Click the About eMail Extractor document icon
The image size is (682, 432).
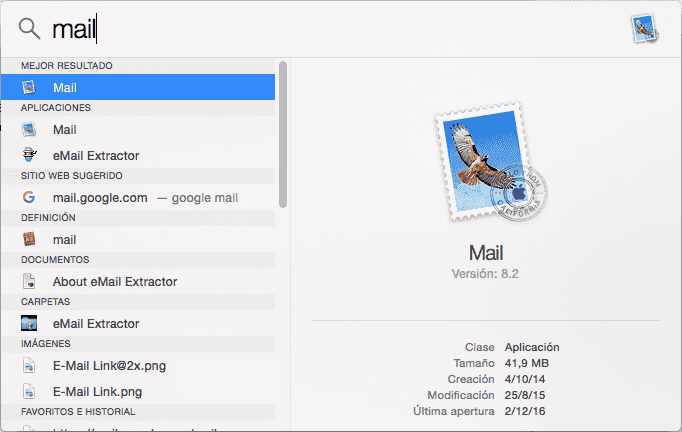click(29, 281)
